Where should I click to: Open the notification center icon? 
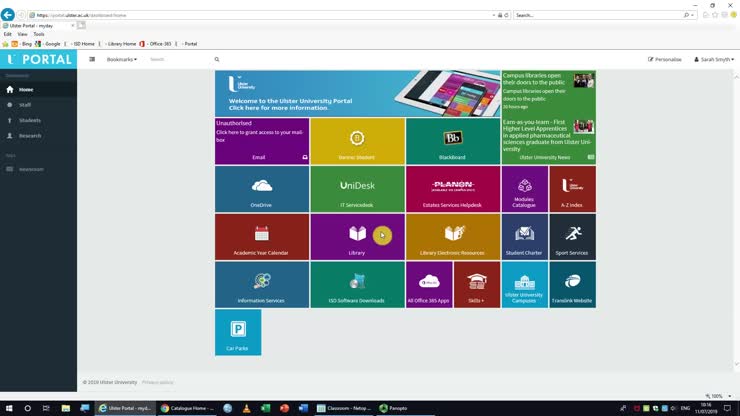pyautogui.click(x=727, y=408)
